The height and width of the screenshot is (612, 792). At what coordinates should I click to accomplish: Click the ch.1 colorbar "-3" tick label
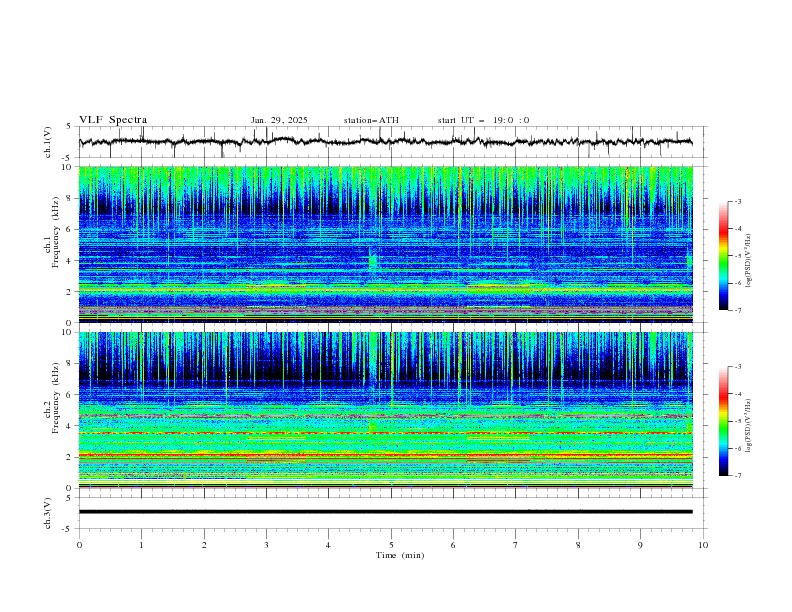(x=737, y=201)
